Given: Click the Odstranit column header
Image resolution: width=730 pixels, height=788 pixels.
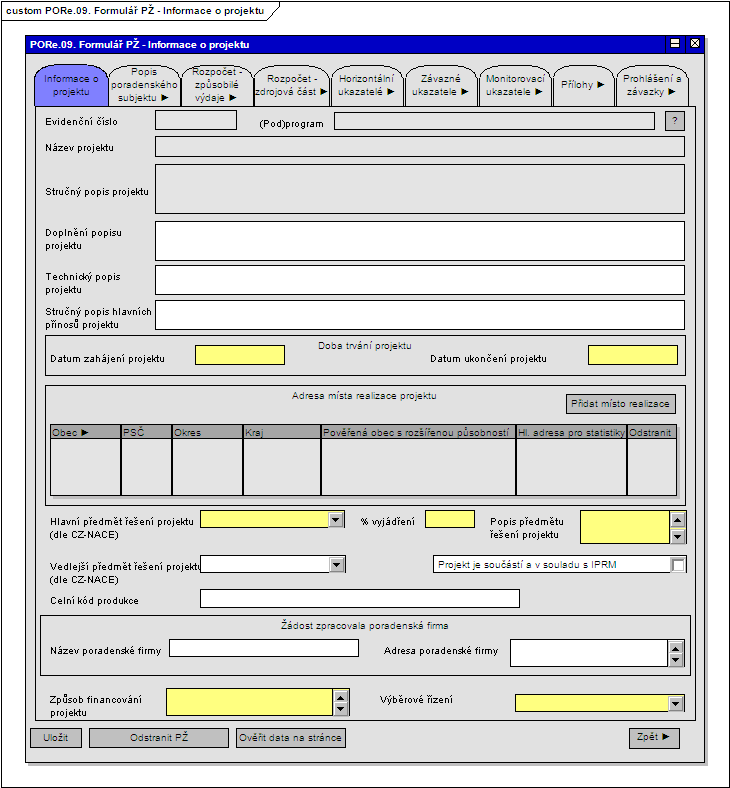Looking at the screenshot, I should 652,432.
